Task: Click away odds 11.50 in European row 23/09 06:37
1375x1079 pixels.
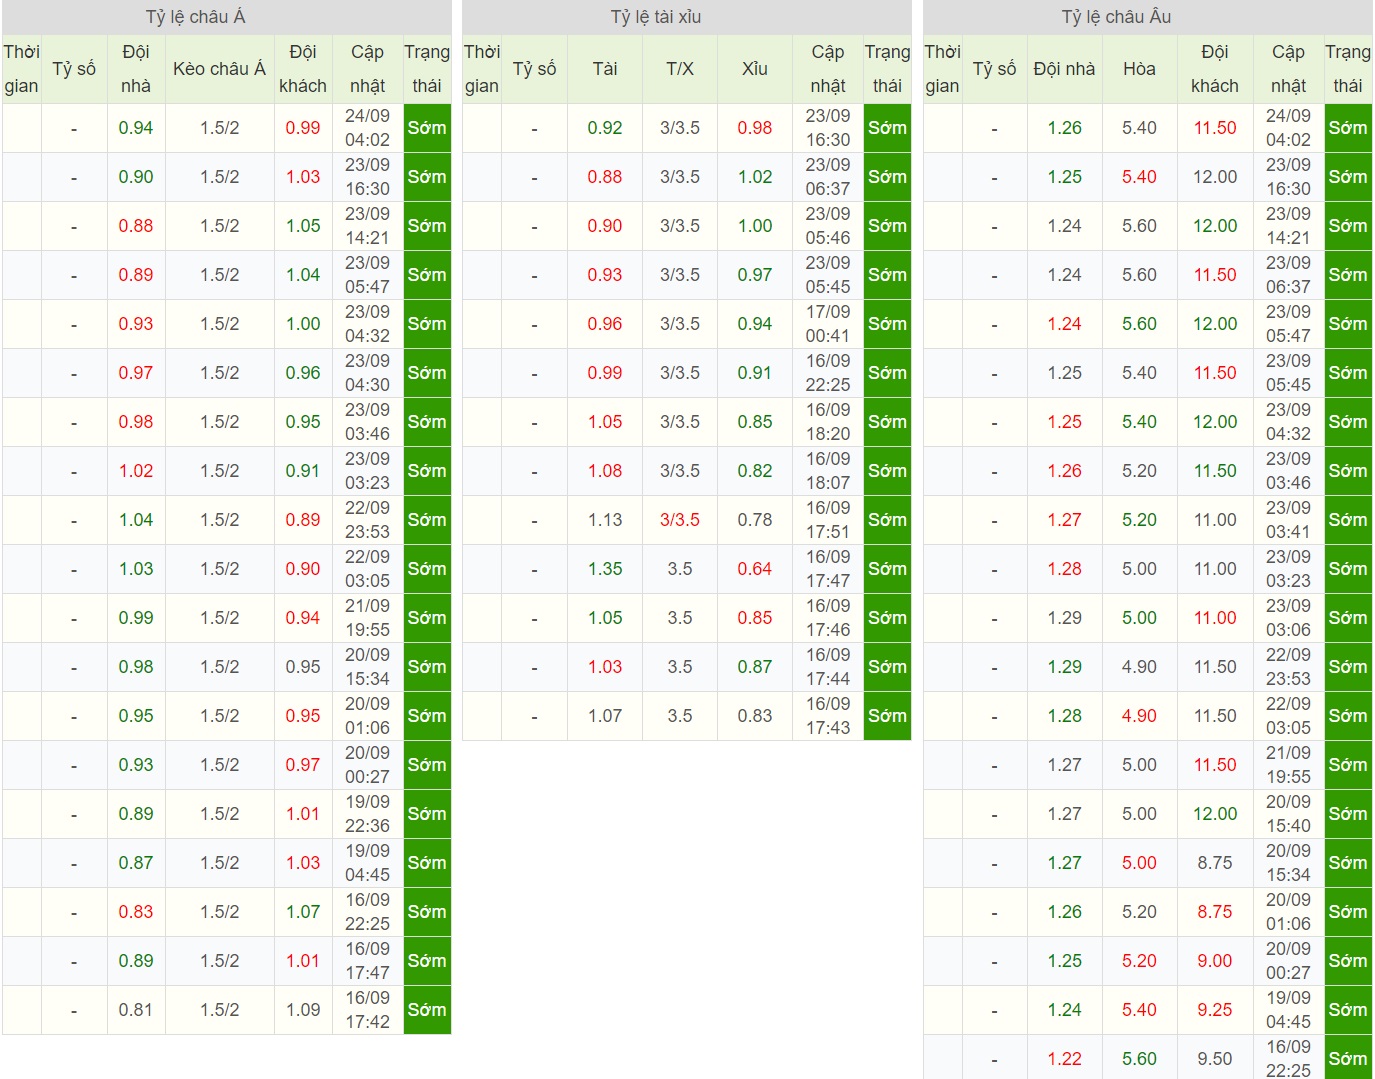Action: pos(1215,275)
